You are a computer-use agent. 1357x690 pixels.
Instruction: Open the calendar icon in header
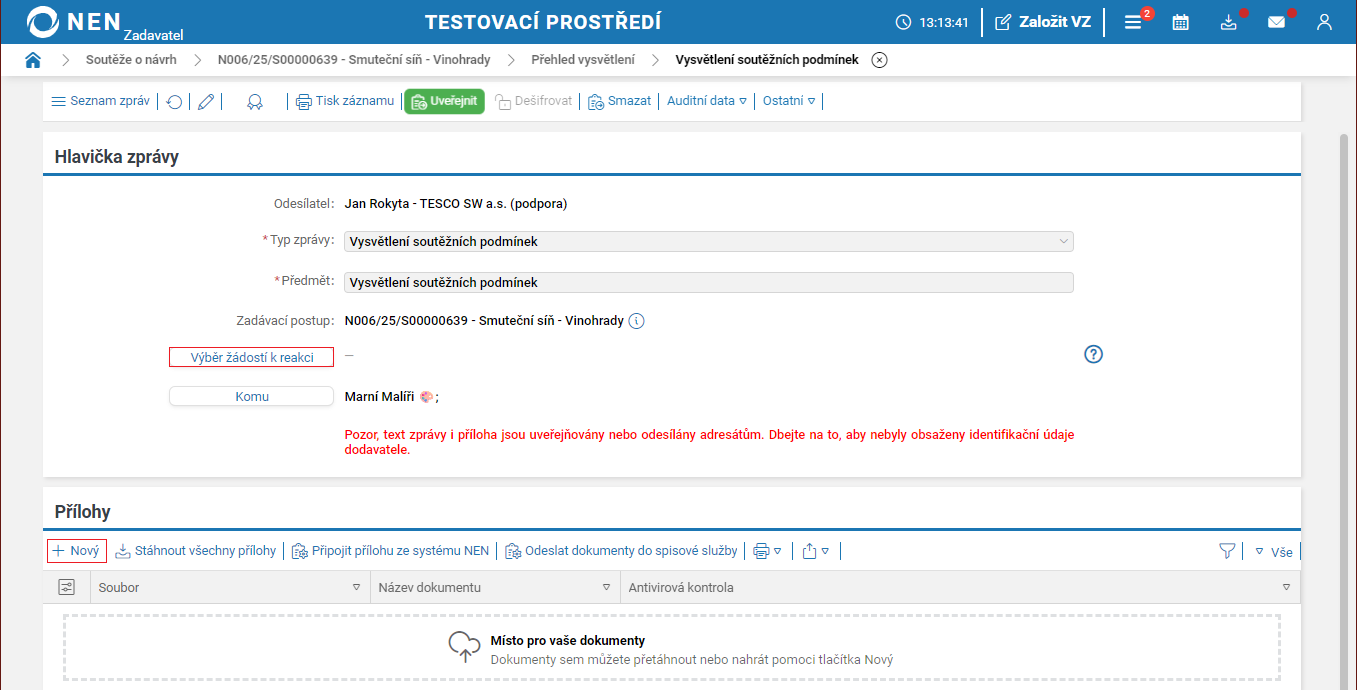coord(1181,22)
